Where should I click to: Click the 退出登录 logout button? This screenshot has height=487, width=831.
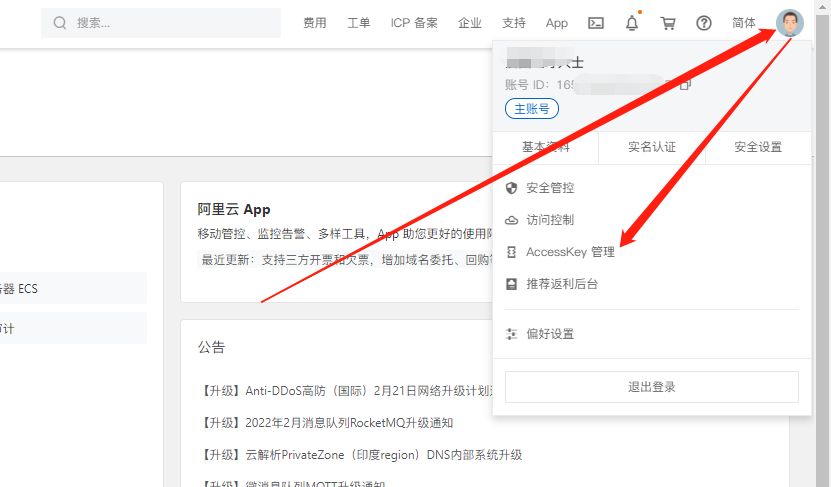652,387
